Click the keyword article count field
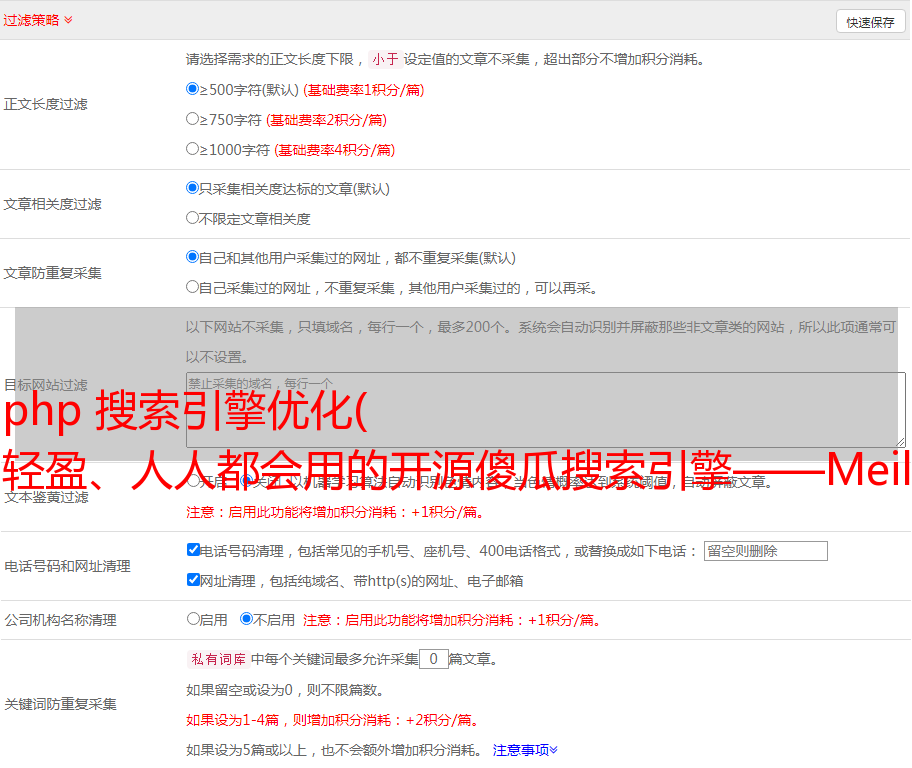 433,660
